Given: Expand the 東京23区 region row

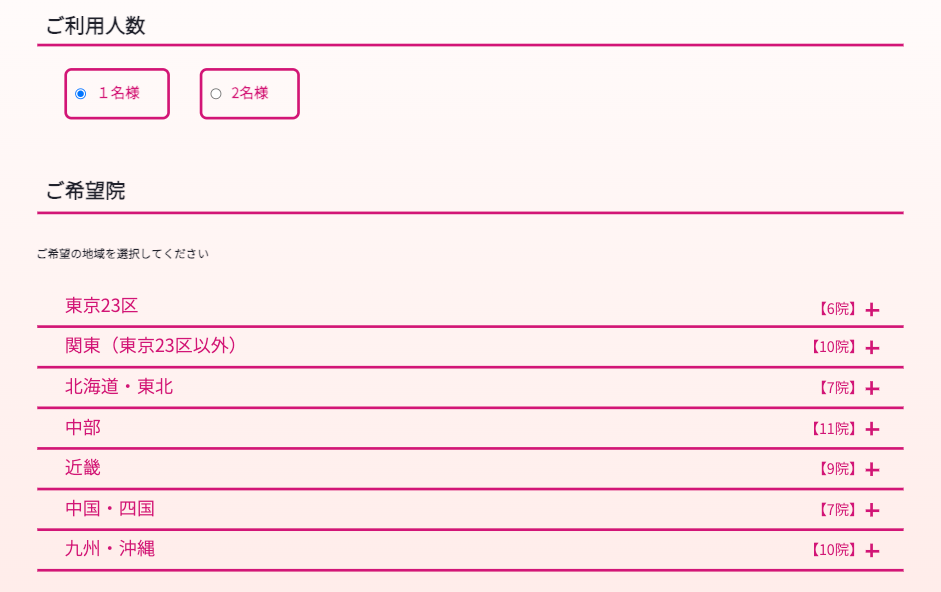Looking at the screenshot, I should (x=102, y=306).
